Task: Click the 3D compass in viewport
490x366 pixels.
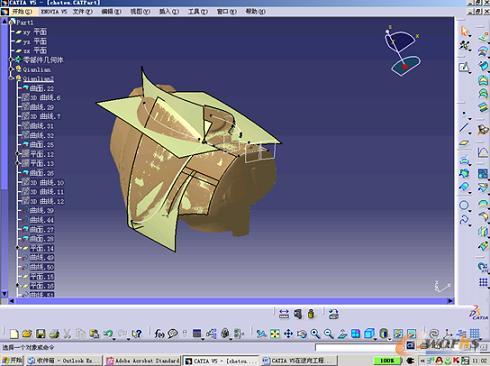Action: coord(402,50)
